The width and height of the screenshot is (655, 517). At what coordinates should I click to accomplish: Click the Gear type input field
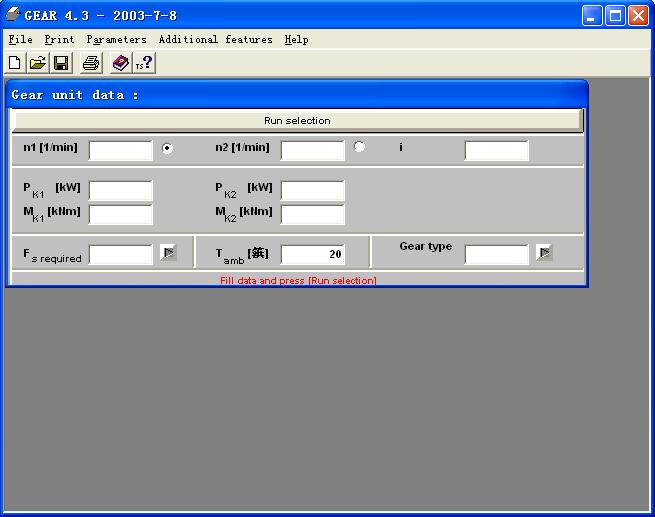pyautogui.click(x=497, y=254)
